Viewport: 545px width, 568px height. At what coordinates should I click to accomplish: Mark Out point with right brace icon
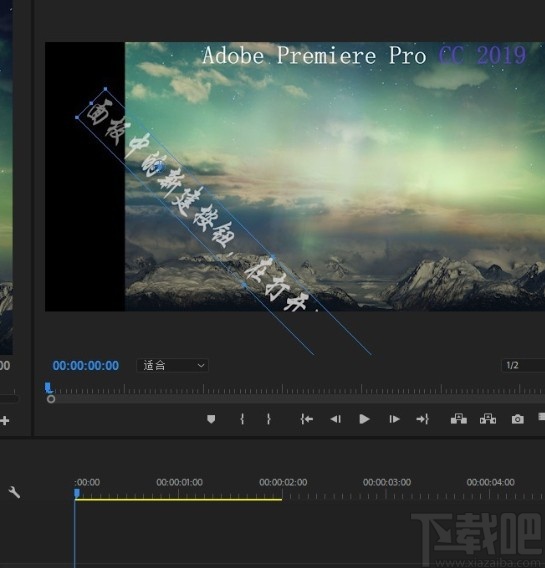tap(268, 419)
